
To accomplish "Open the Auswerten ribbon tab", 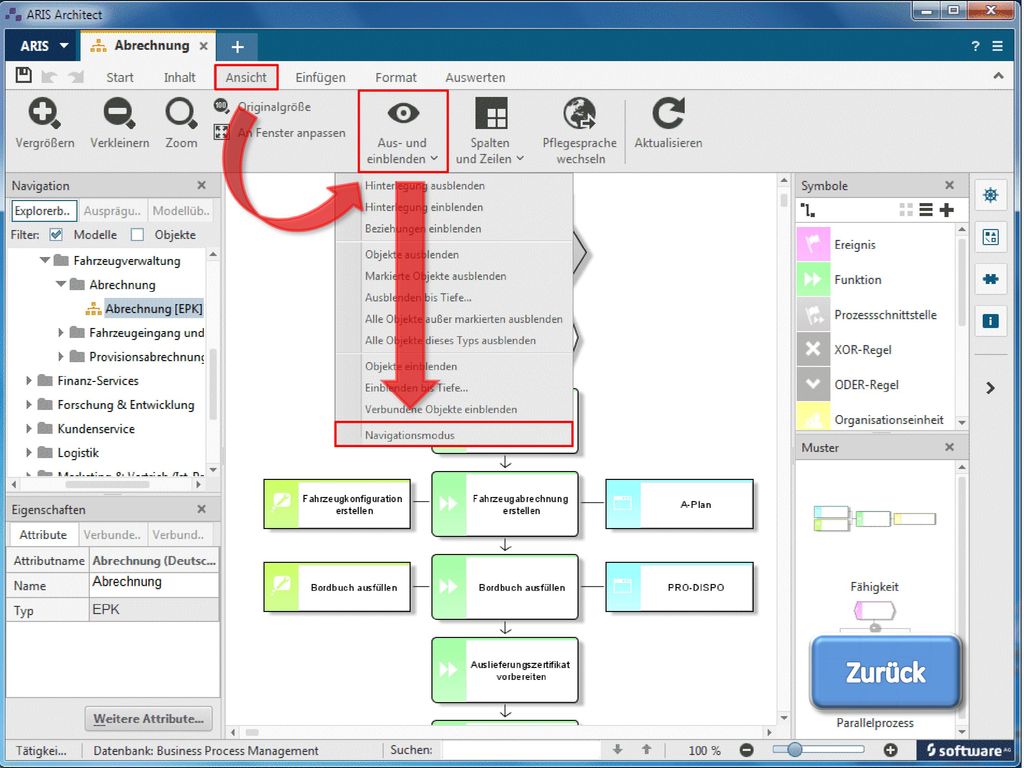I will click(475, 77).
